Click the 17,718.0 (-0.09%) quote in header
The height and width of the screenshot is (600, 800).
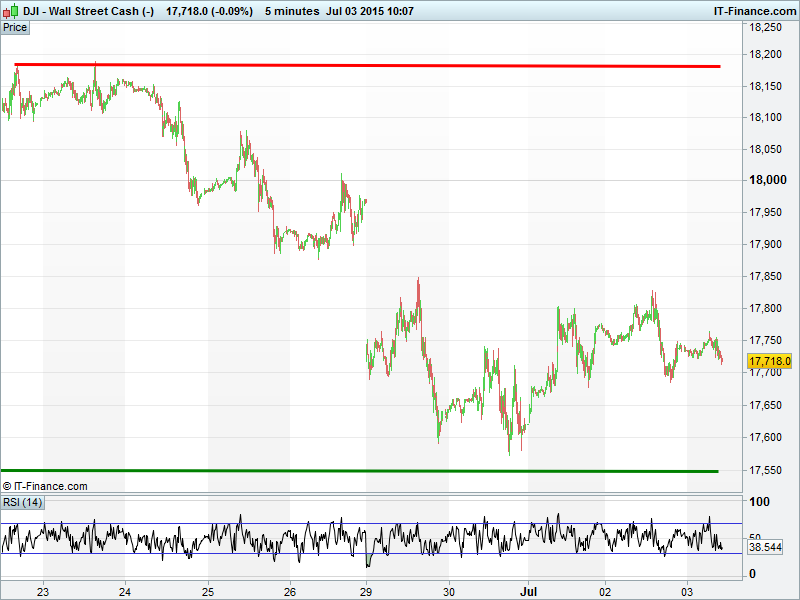tap(209, 10)
